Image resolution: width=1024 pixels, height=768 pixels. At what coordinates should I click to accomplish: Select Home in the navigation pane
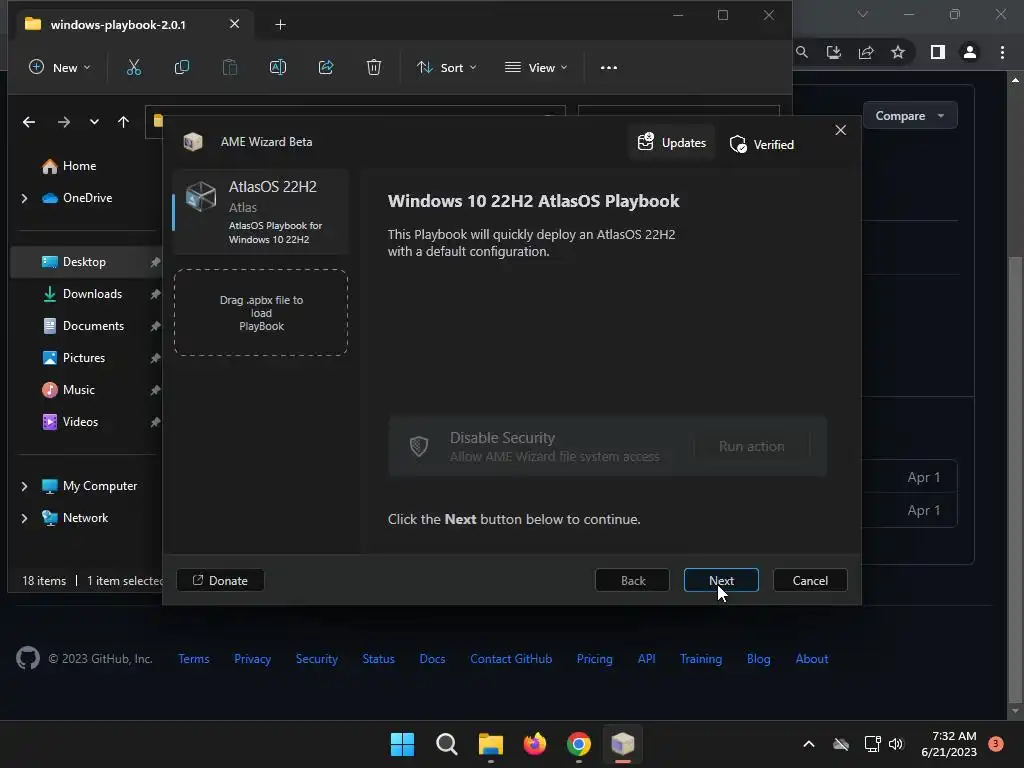[x=69, y=166]
